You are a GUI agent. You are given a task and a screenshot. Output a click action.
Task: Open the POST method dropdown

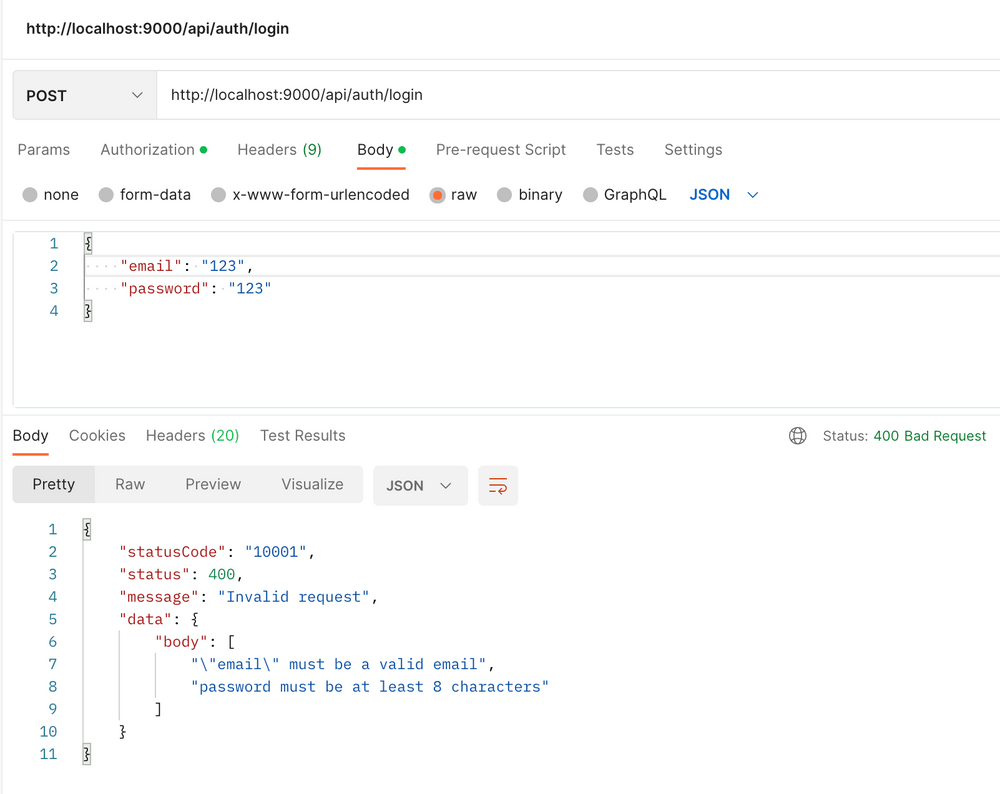click(x=85, y=95)
